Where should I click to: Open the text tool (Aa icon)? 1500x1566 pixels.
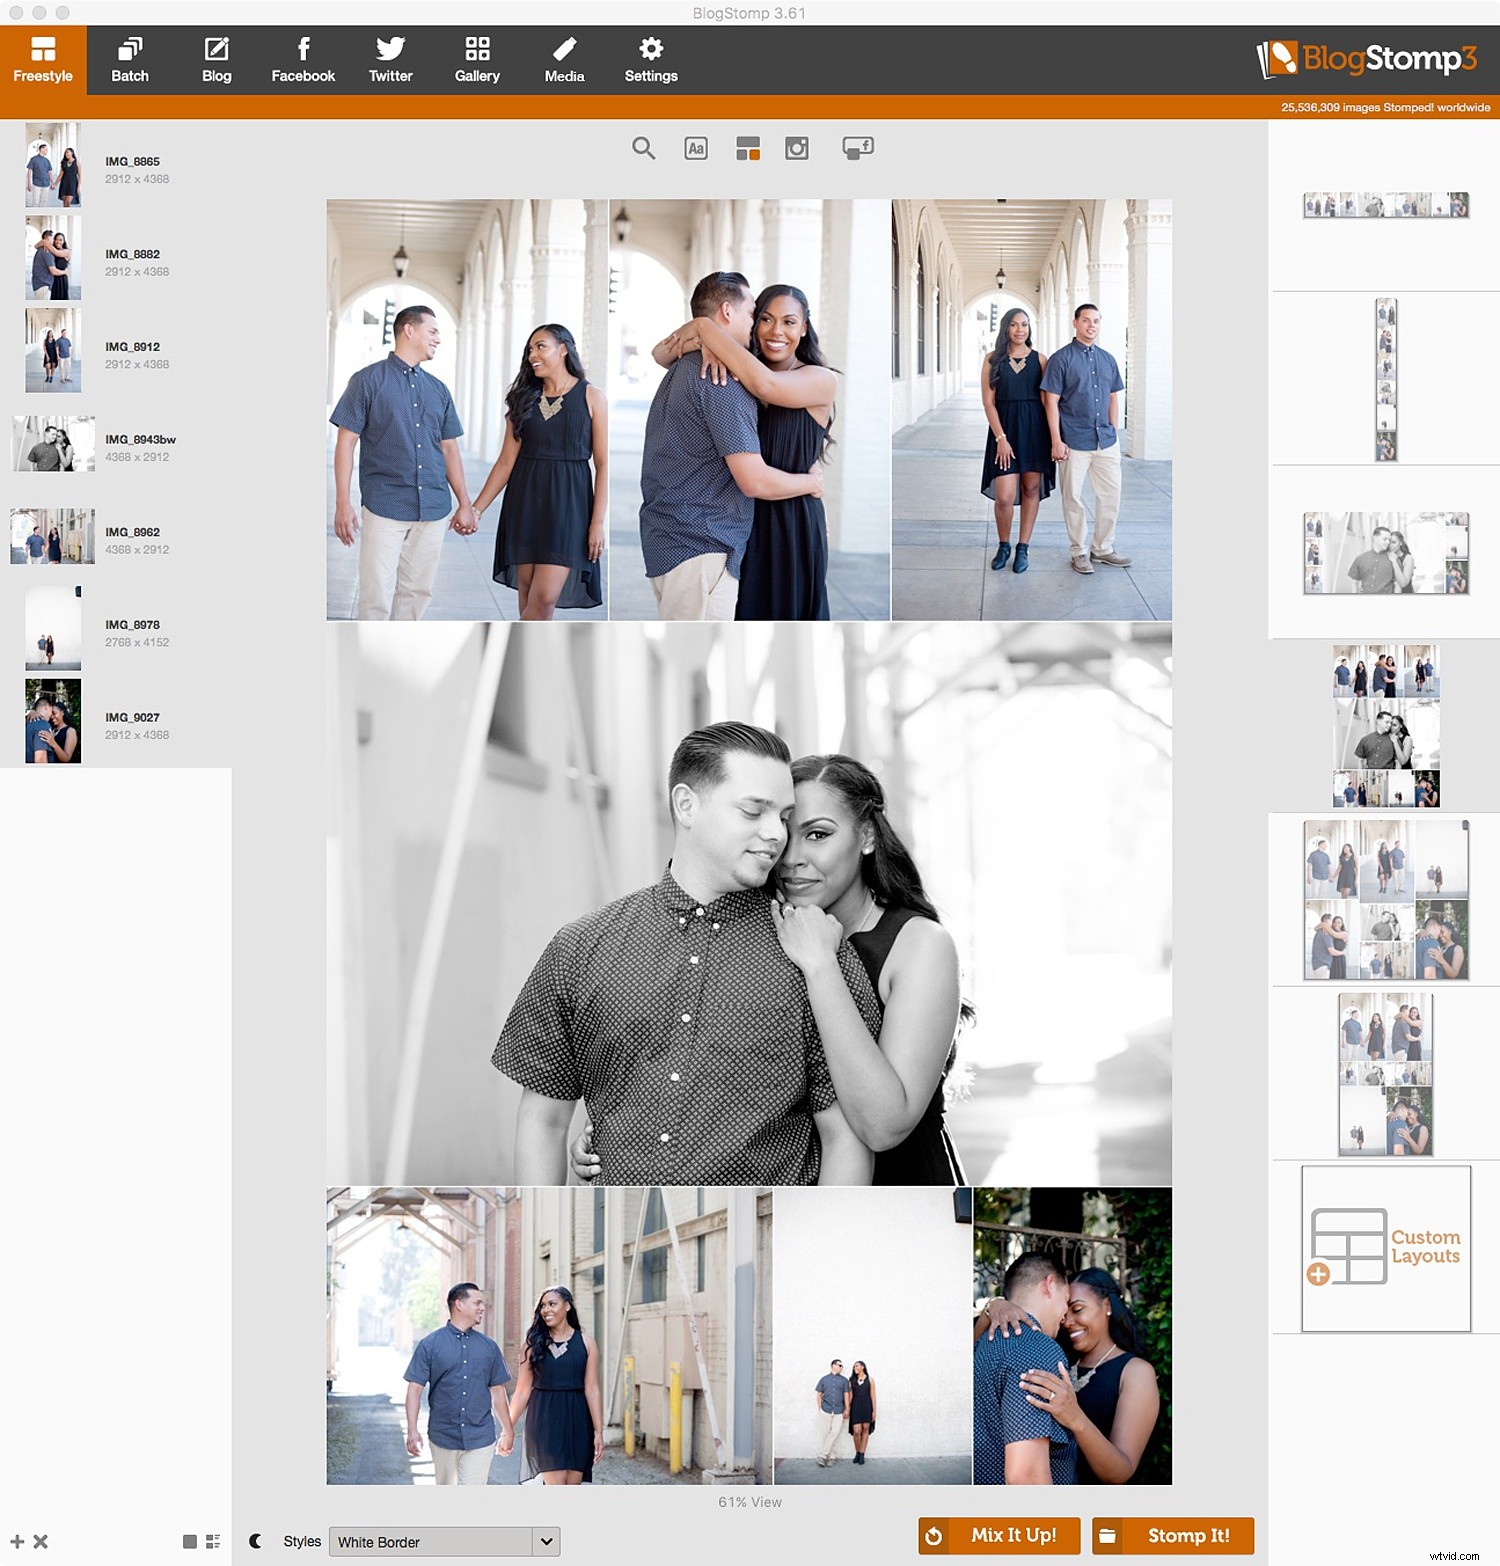695,148
